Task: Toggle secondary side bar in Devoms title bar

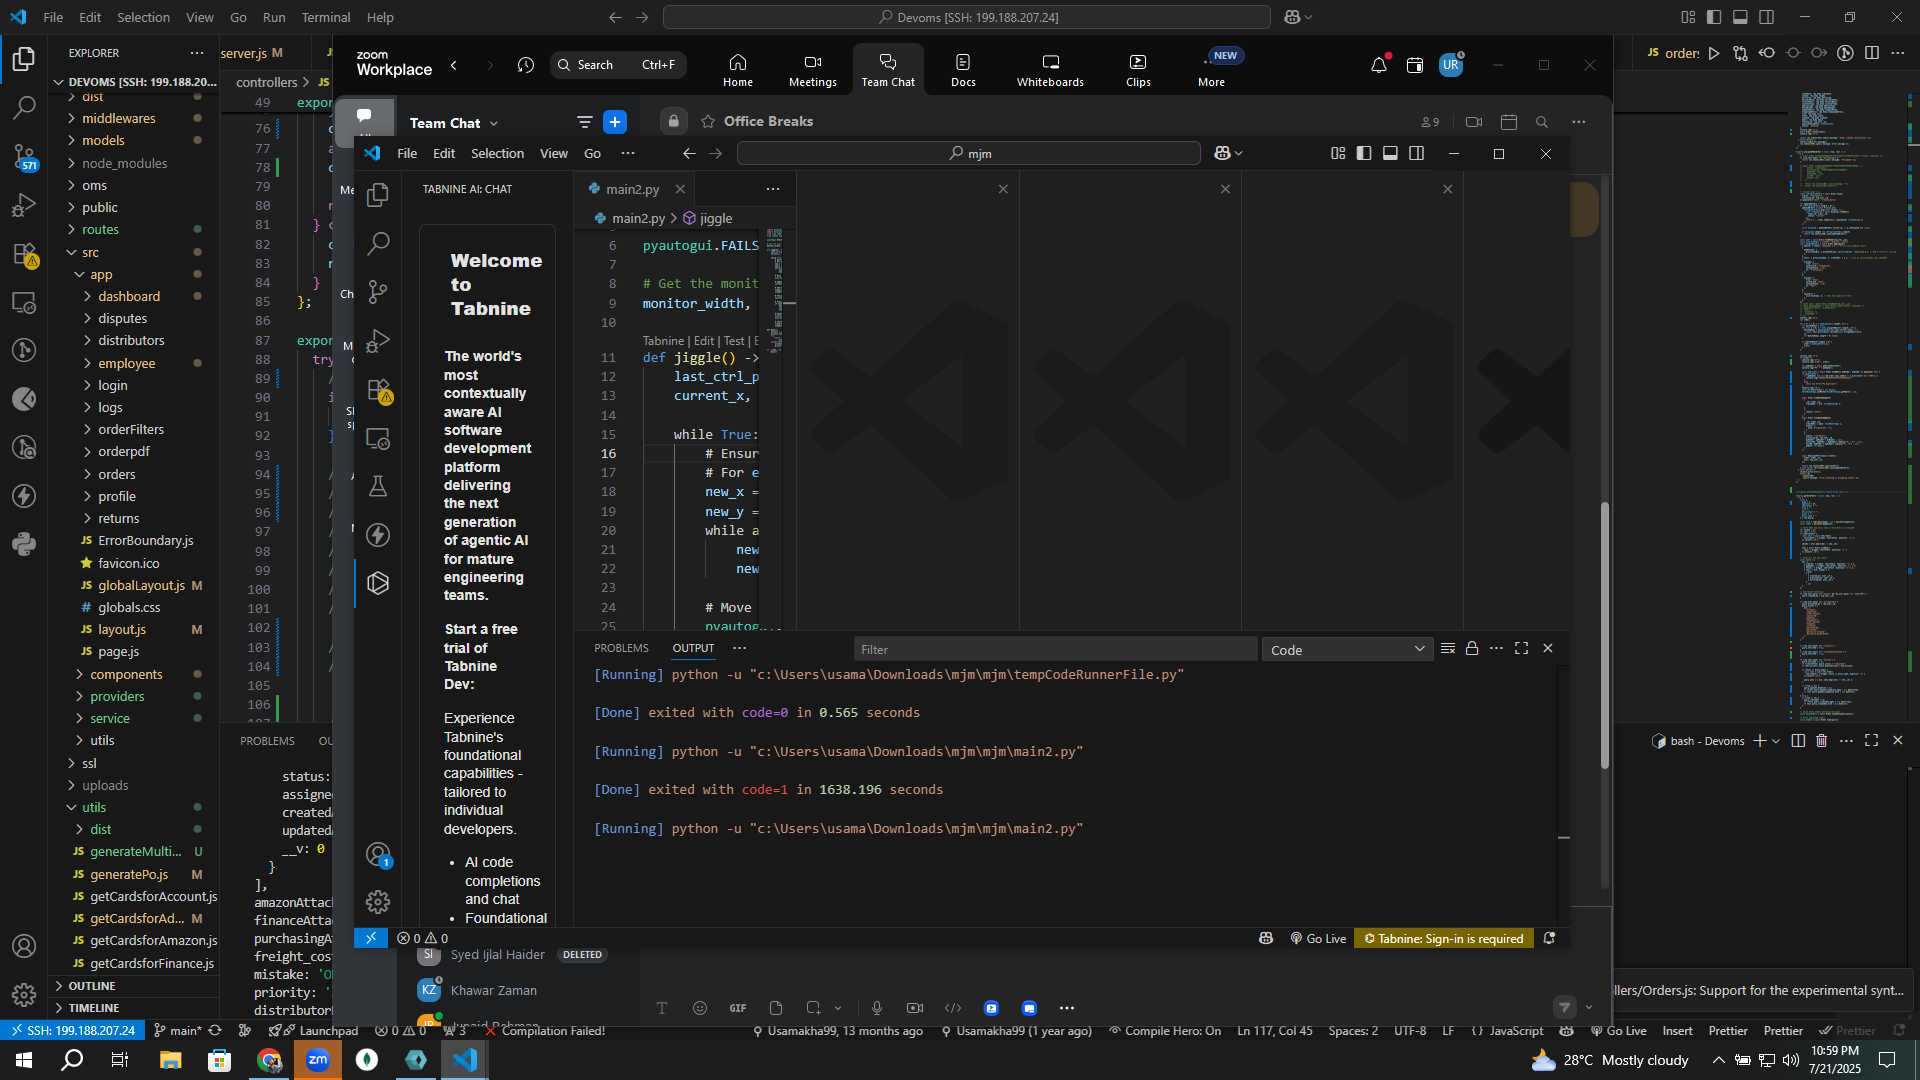Action: point(1767,17)
